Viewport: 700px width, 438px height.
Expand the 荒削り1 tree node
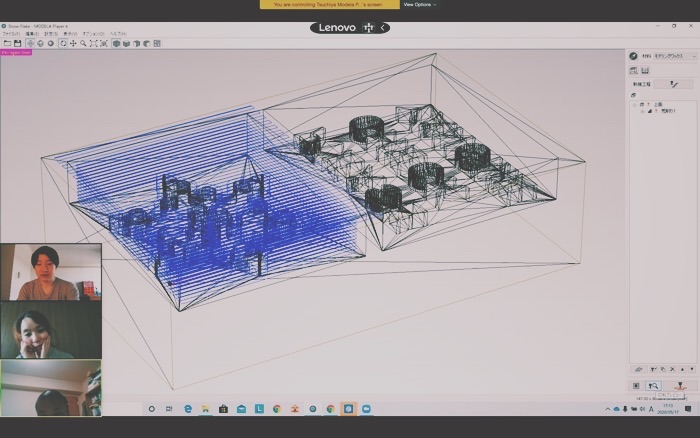pos(642,111)
